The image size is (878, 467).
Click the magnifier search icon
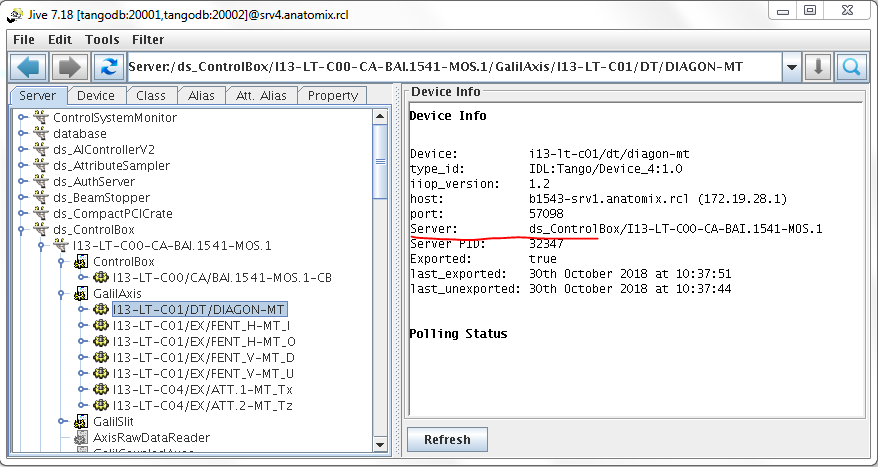click(851, 68)
